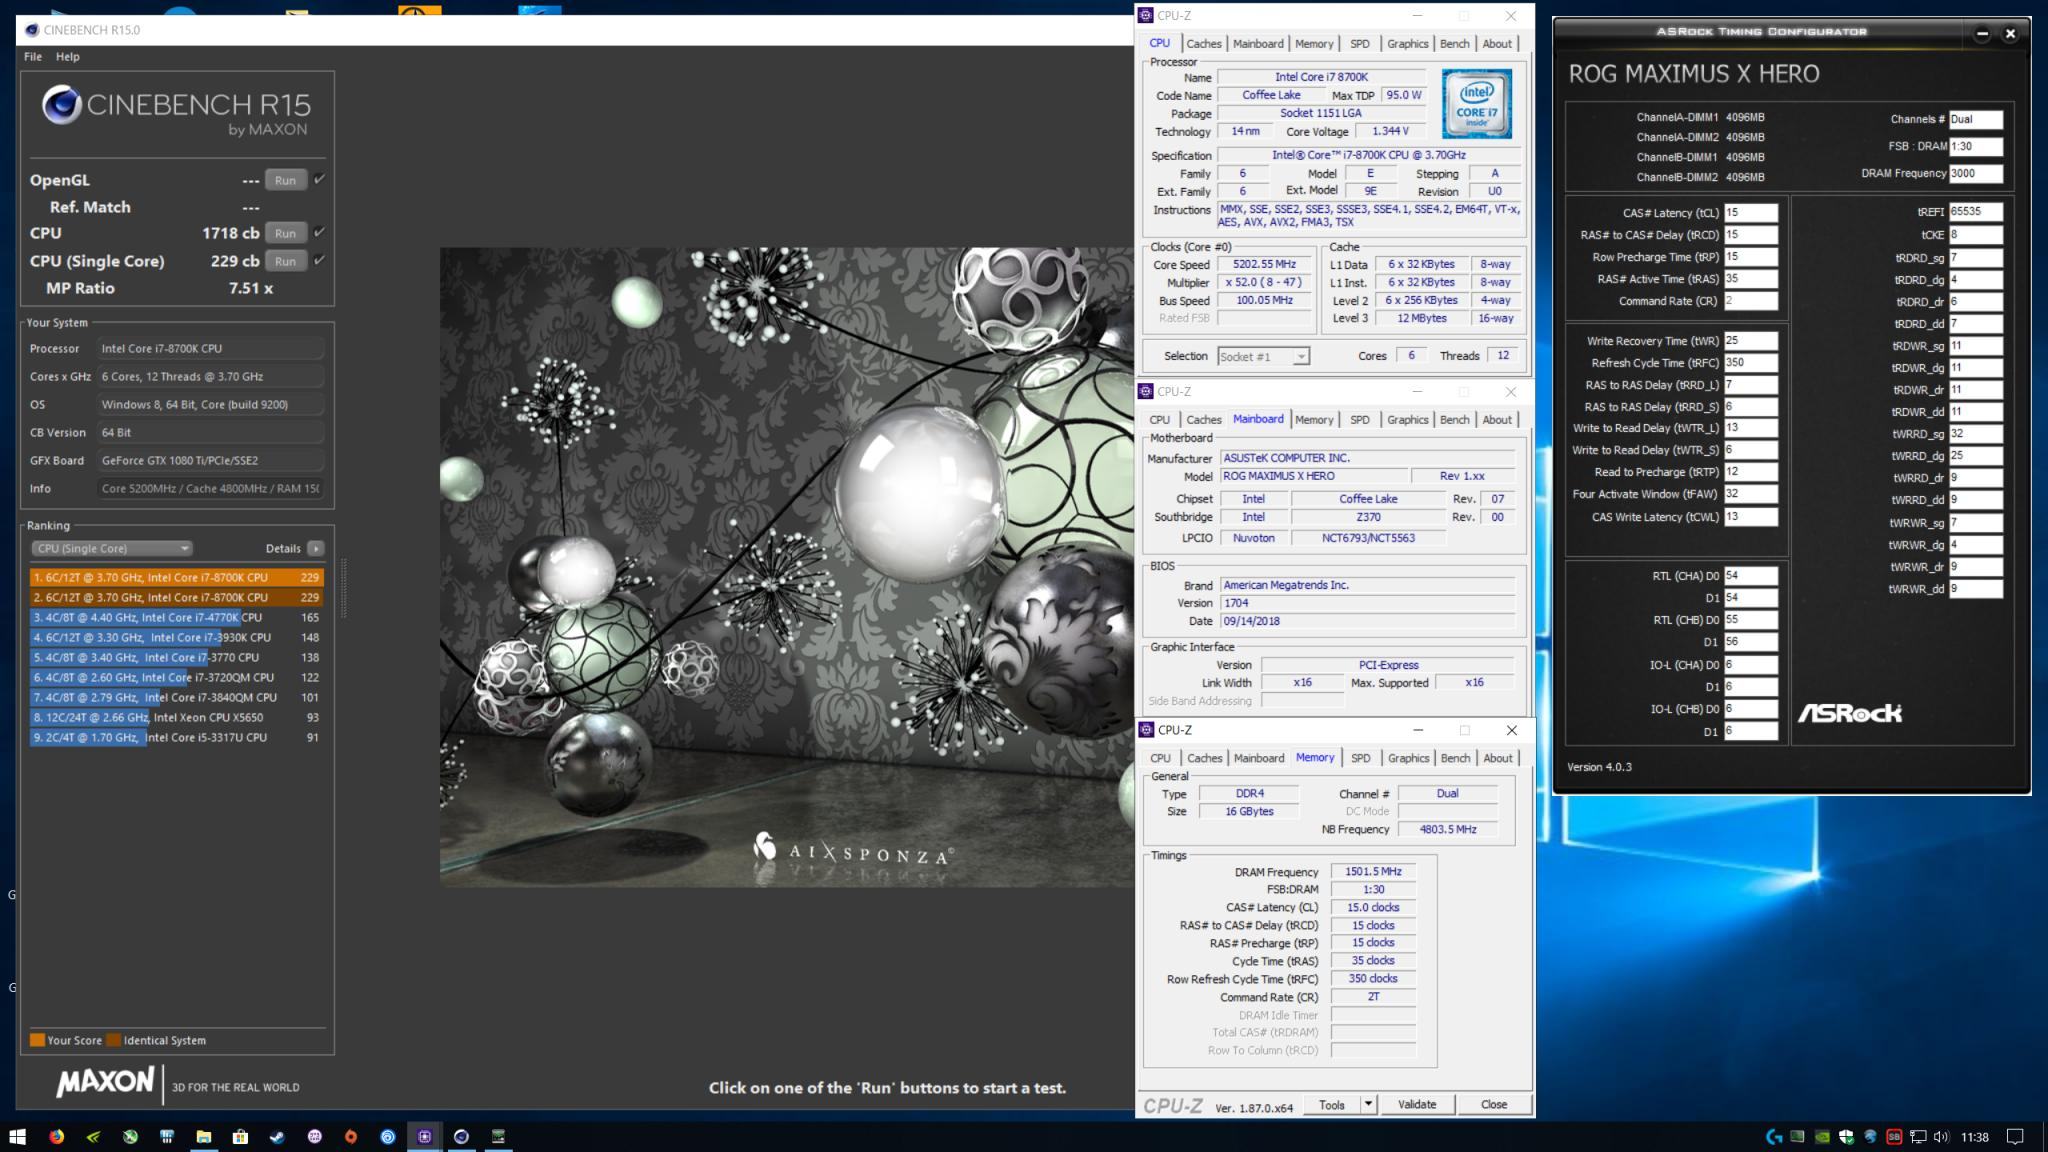
Task: Run the CPU benchmark
Action: [285, 233]
